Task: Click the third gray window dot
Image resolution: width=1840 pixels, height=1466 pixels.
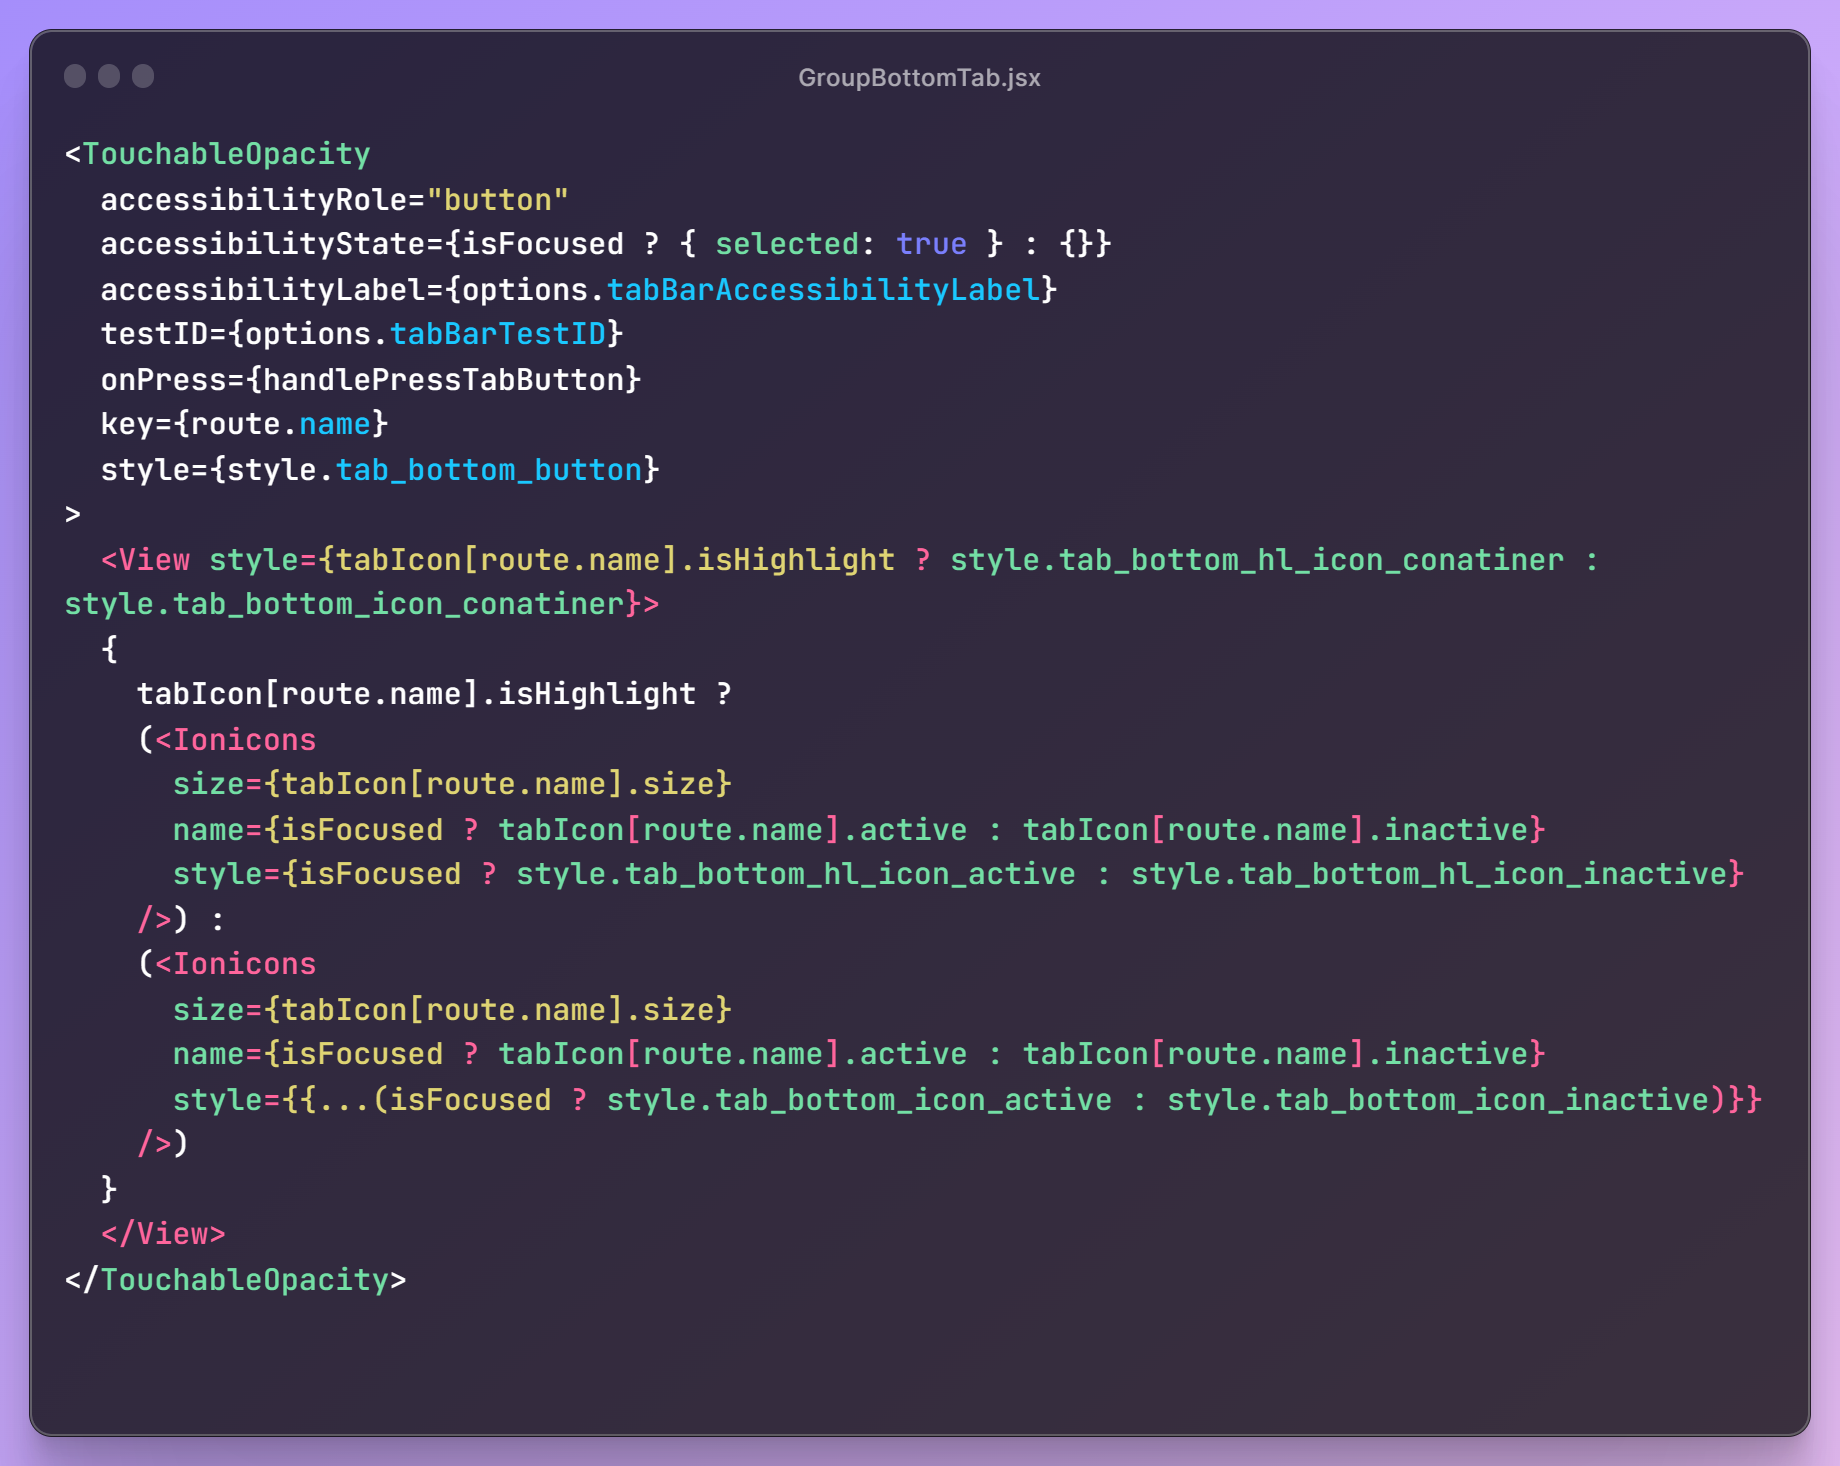Action: click(143, 76)
